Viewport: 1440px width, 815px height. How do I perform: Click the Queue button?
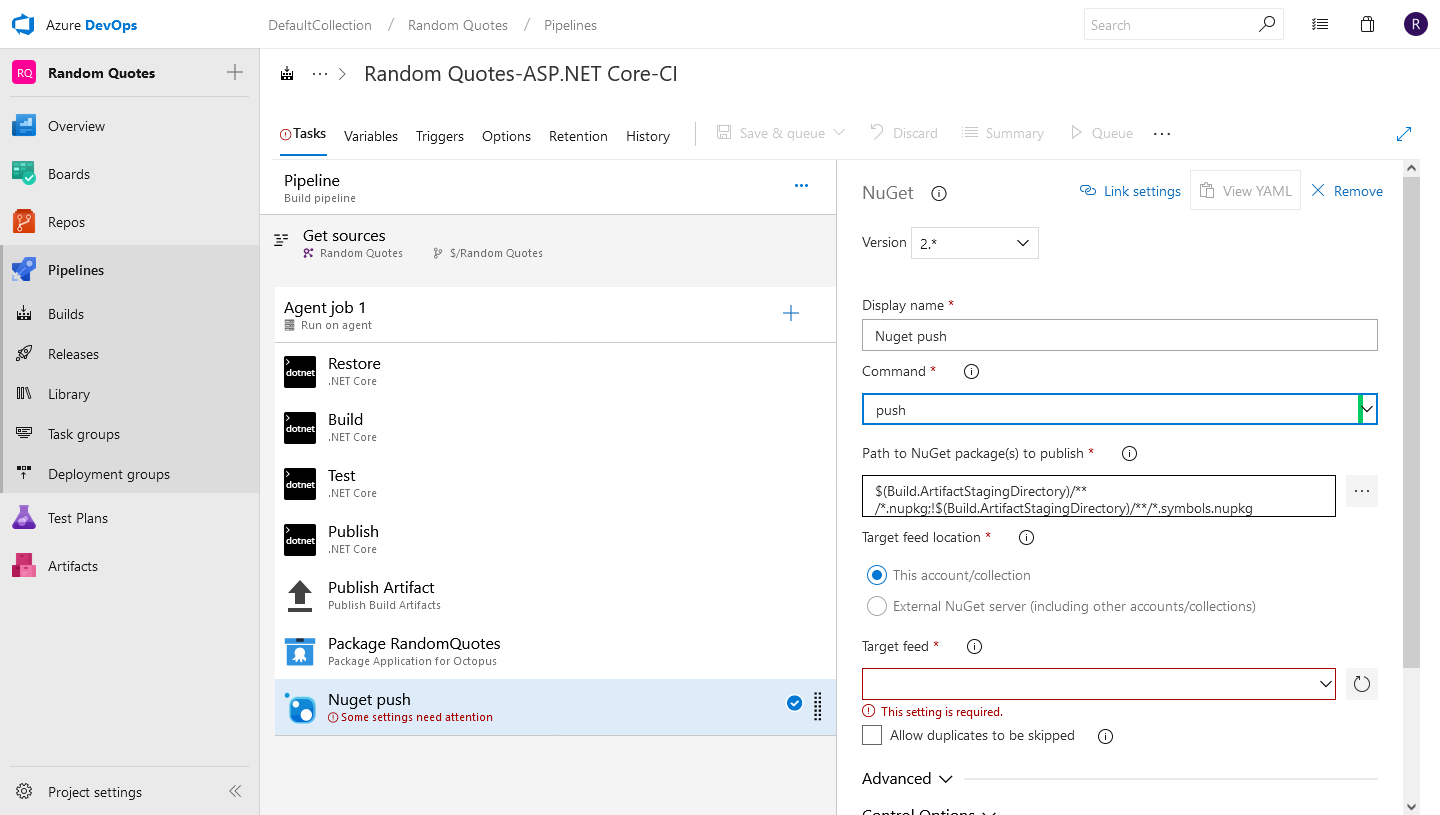1101,133
